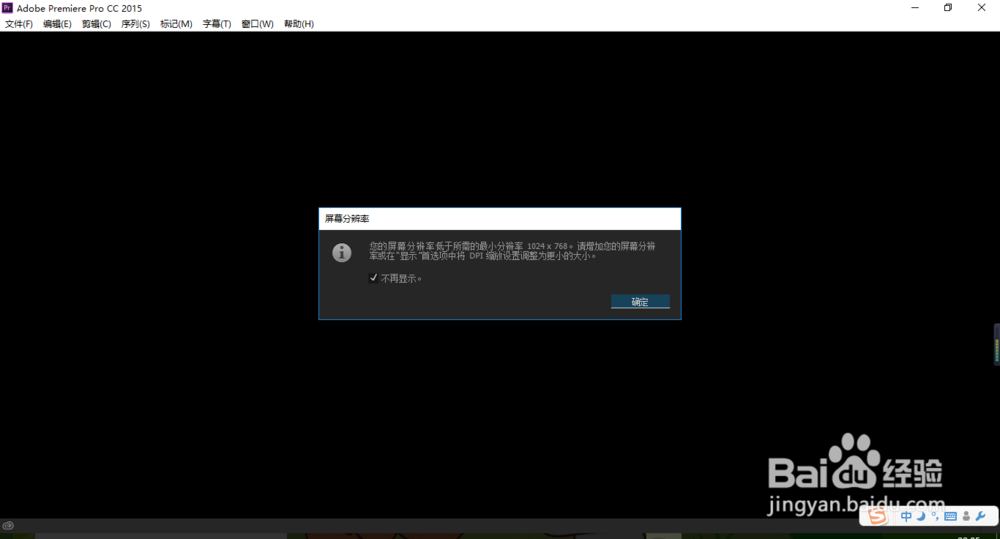Close the Premiere Pro window
The width and height of the screenshot is (1000, 539).
982,8
